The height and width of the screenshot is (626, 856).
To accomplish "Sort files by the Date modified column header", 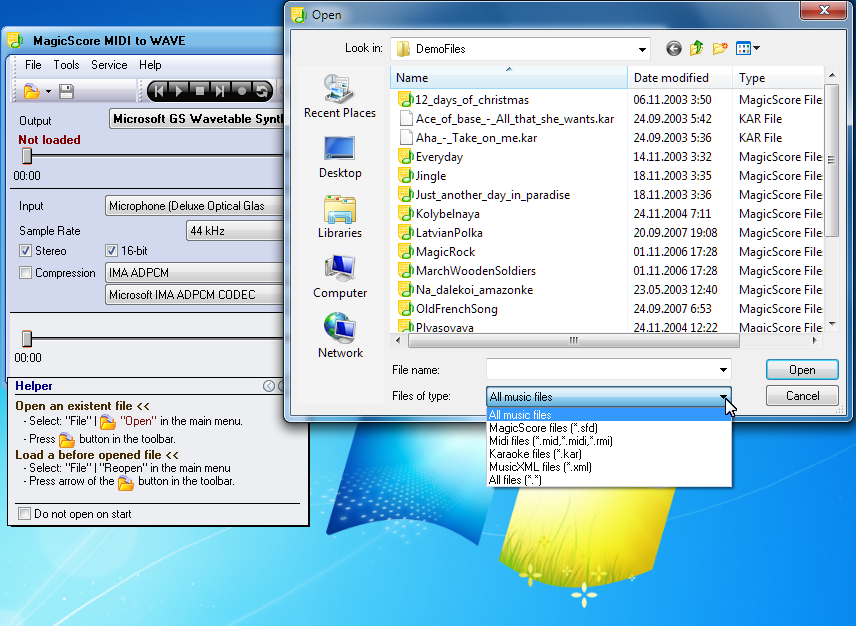I will [x=680, y=77].
